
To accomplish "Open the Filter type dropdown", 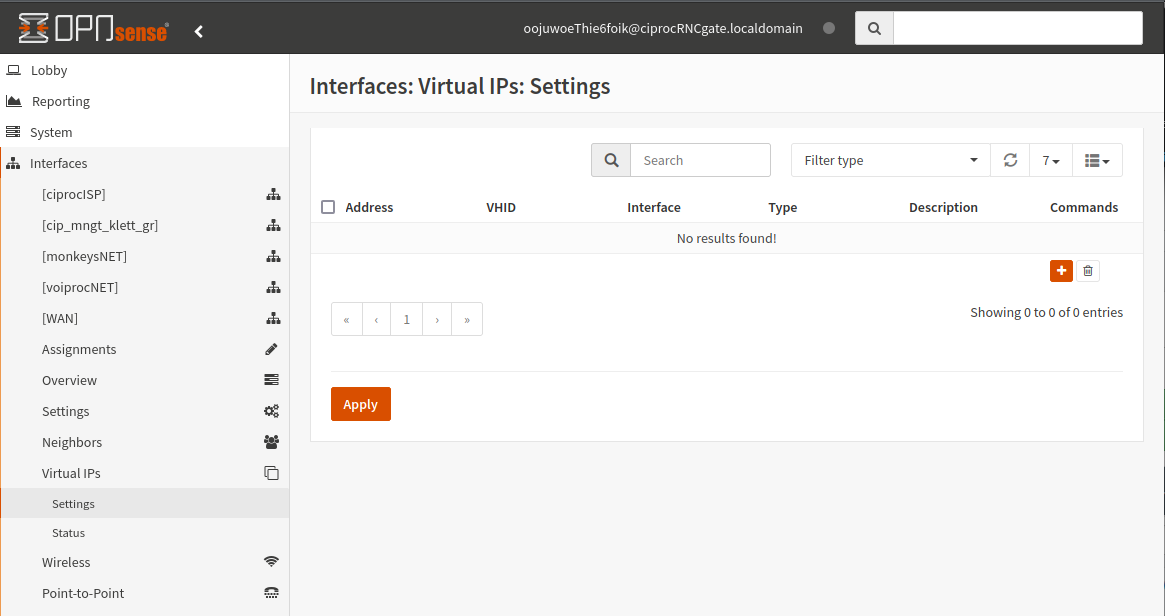I will point(889,159).
